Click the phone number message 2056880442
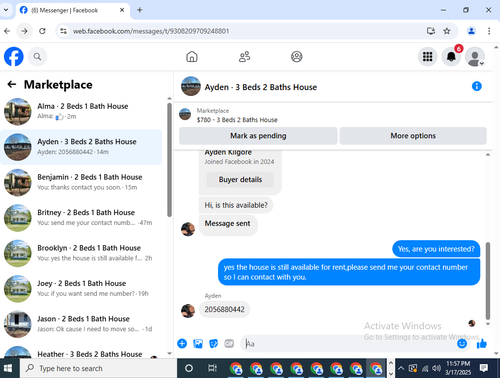This screenshot has height=378, width=500. click(x=224, y=309)
